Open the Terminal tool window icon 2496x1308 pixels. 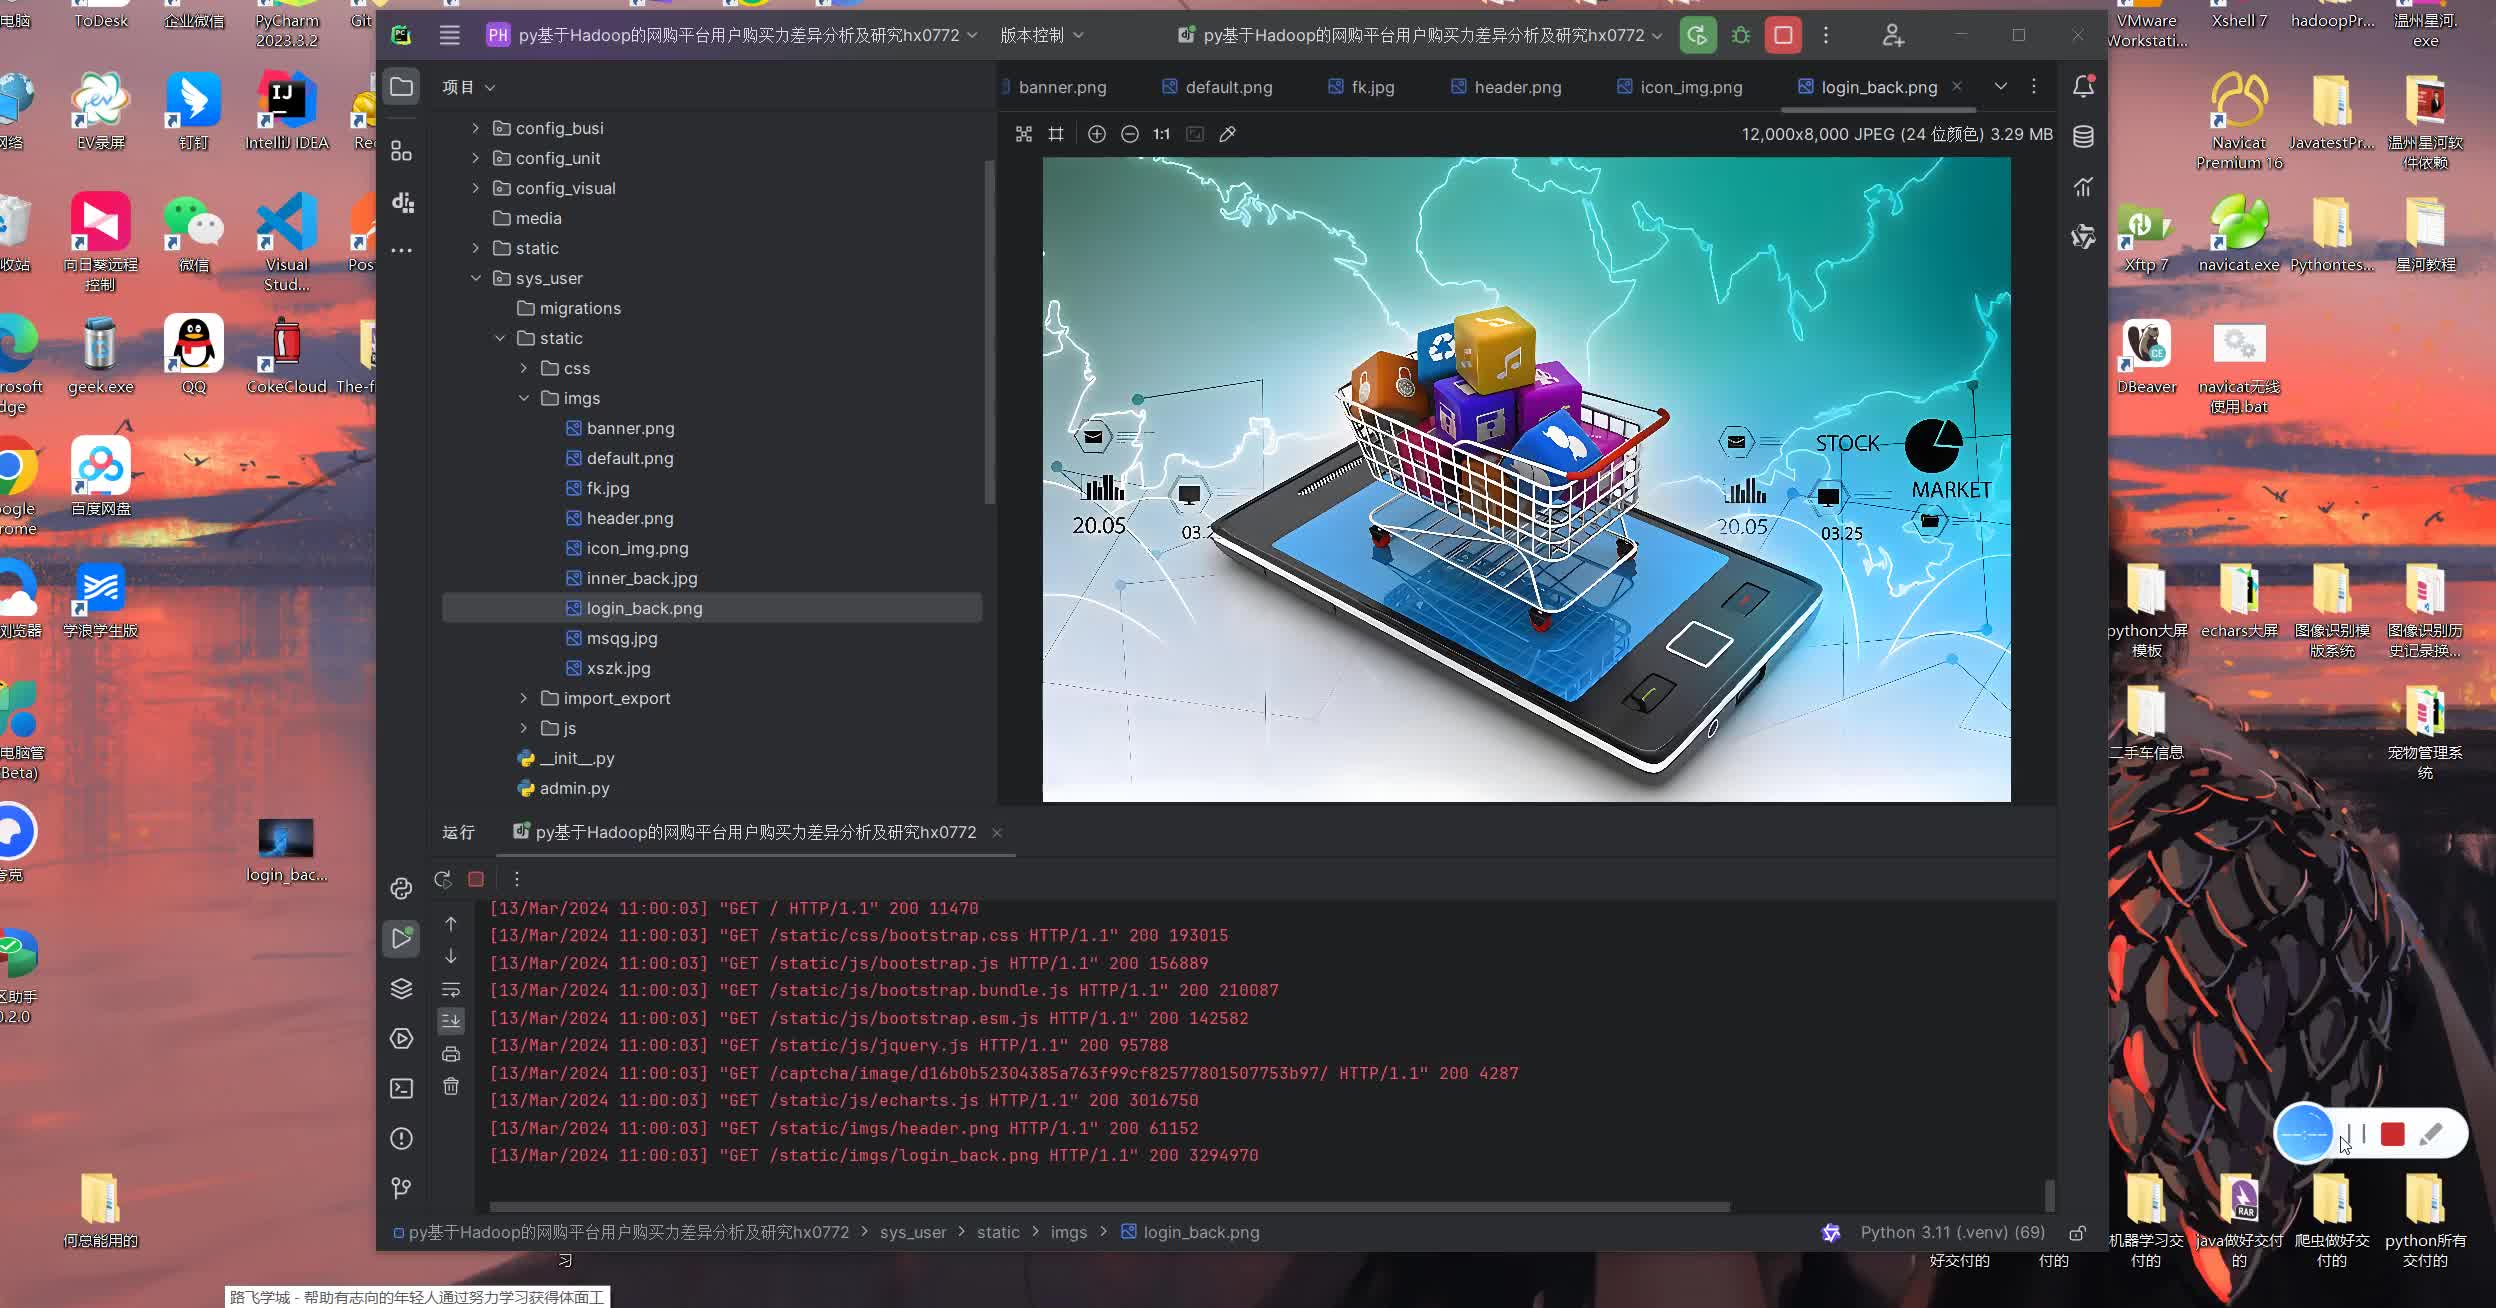(x=401, y=1088)
